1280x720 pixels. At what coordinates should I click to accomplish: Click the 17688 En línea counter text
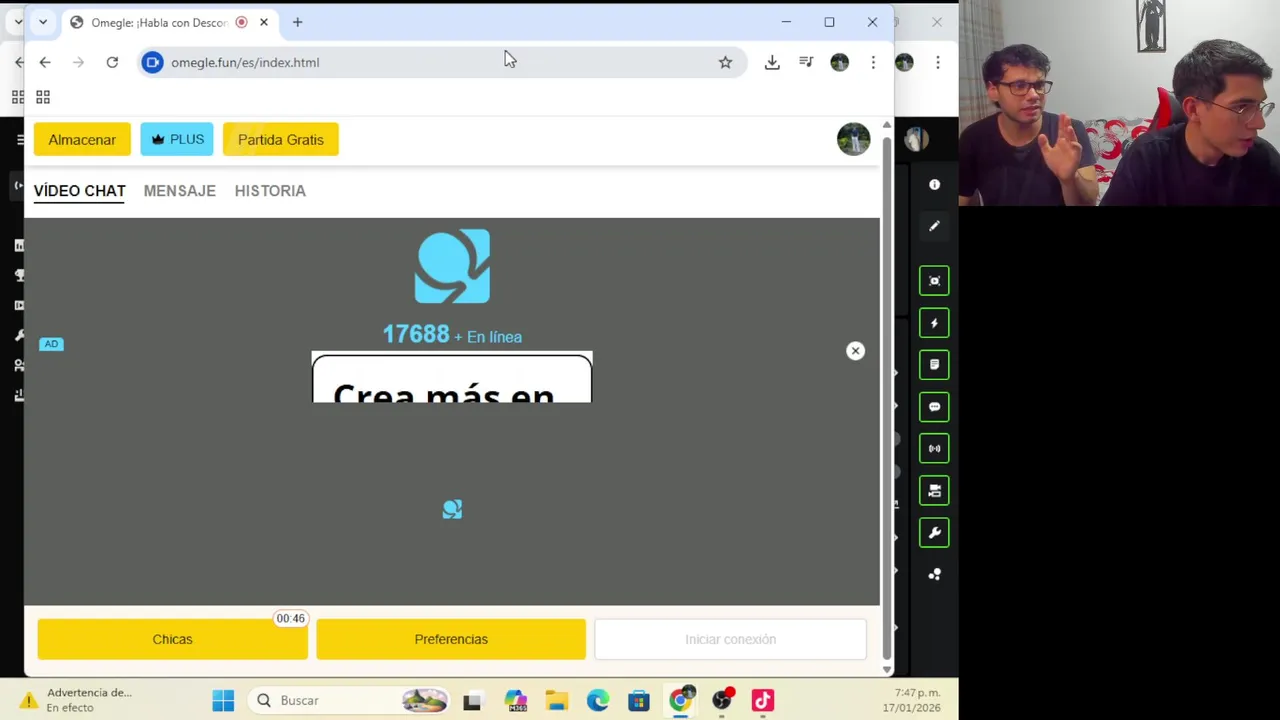452,335
